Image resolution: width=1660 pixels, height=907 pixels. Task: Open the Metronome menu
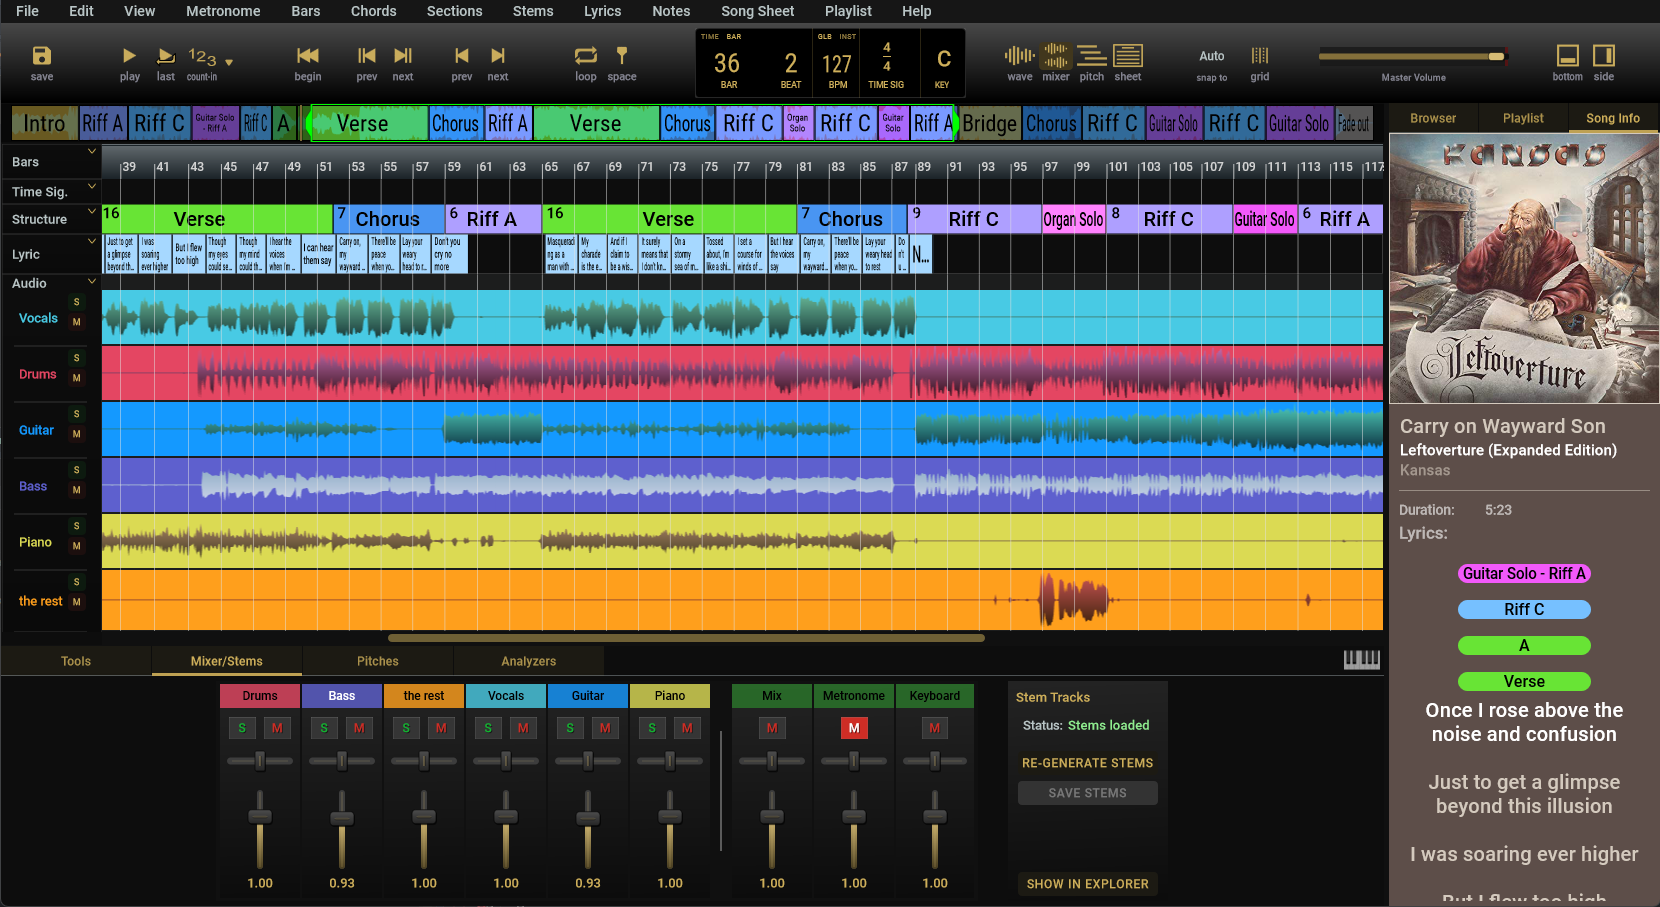click(x=223, y=11)
